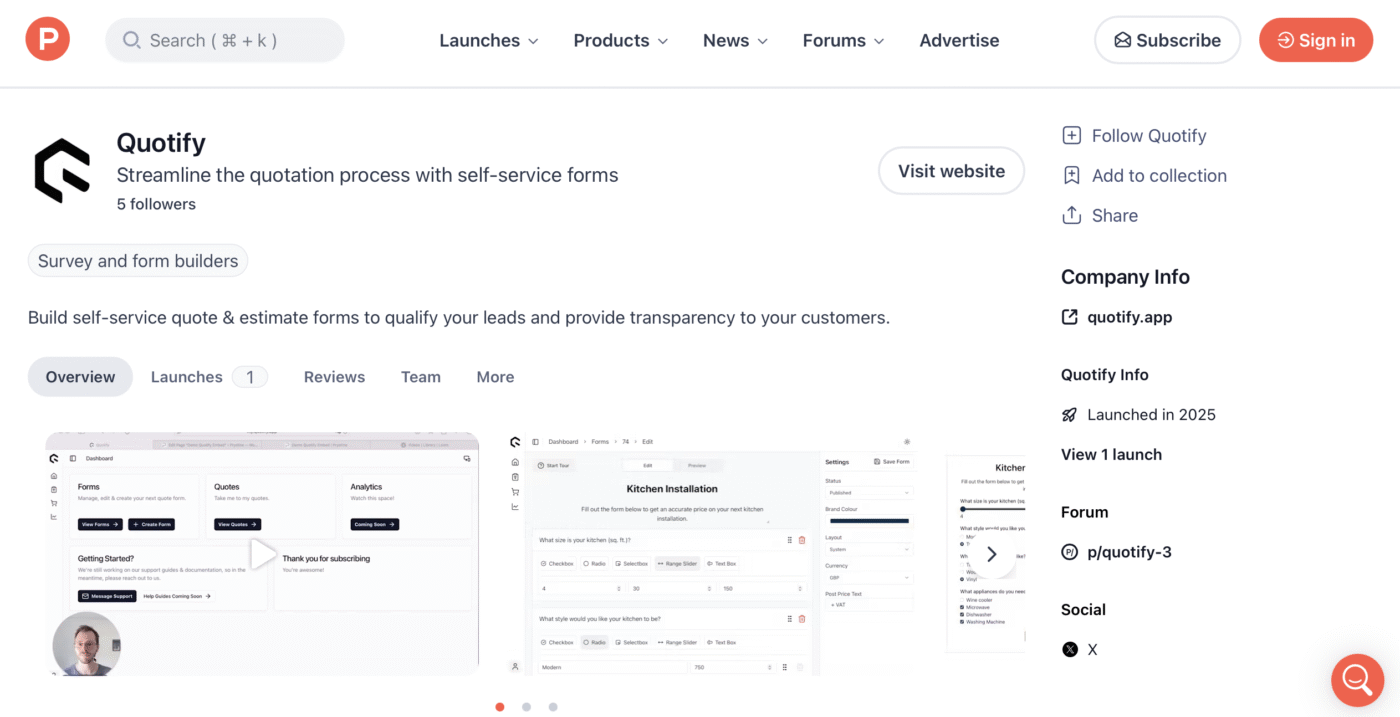Screen dimensions: 1400x717
Task: Click the Subscribe button
Action: (x=1167, y=40)
